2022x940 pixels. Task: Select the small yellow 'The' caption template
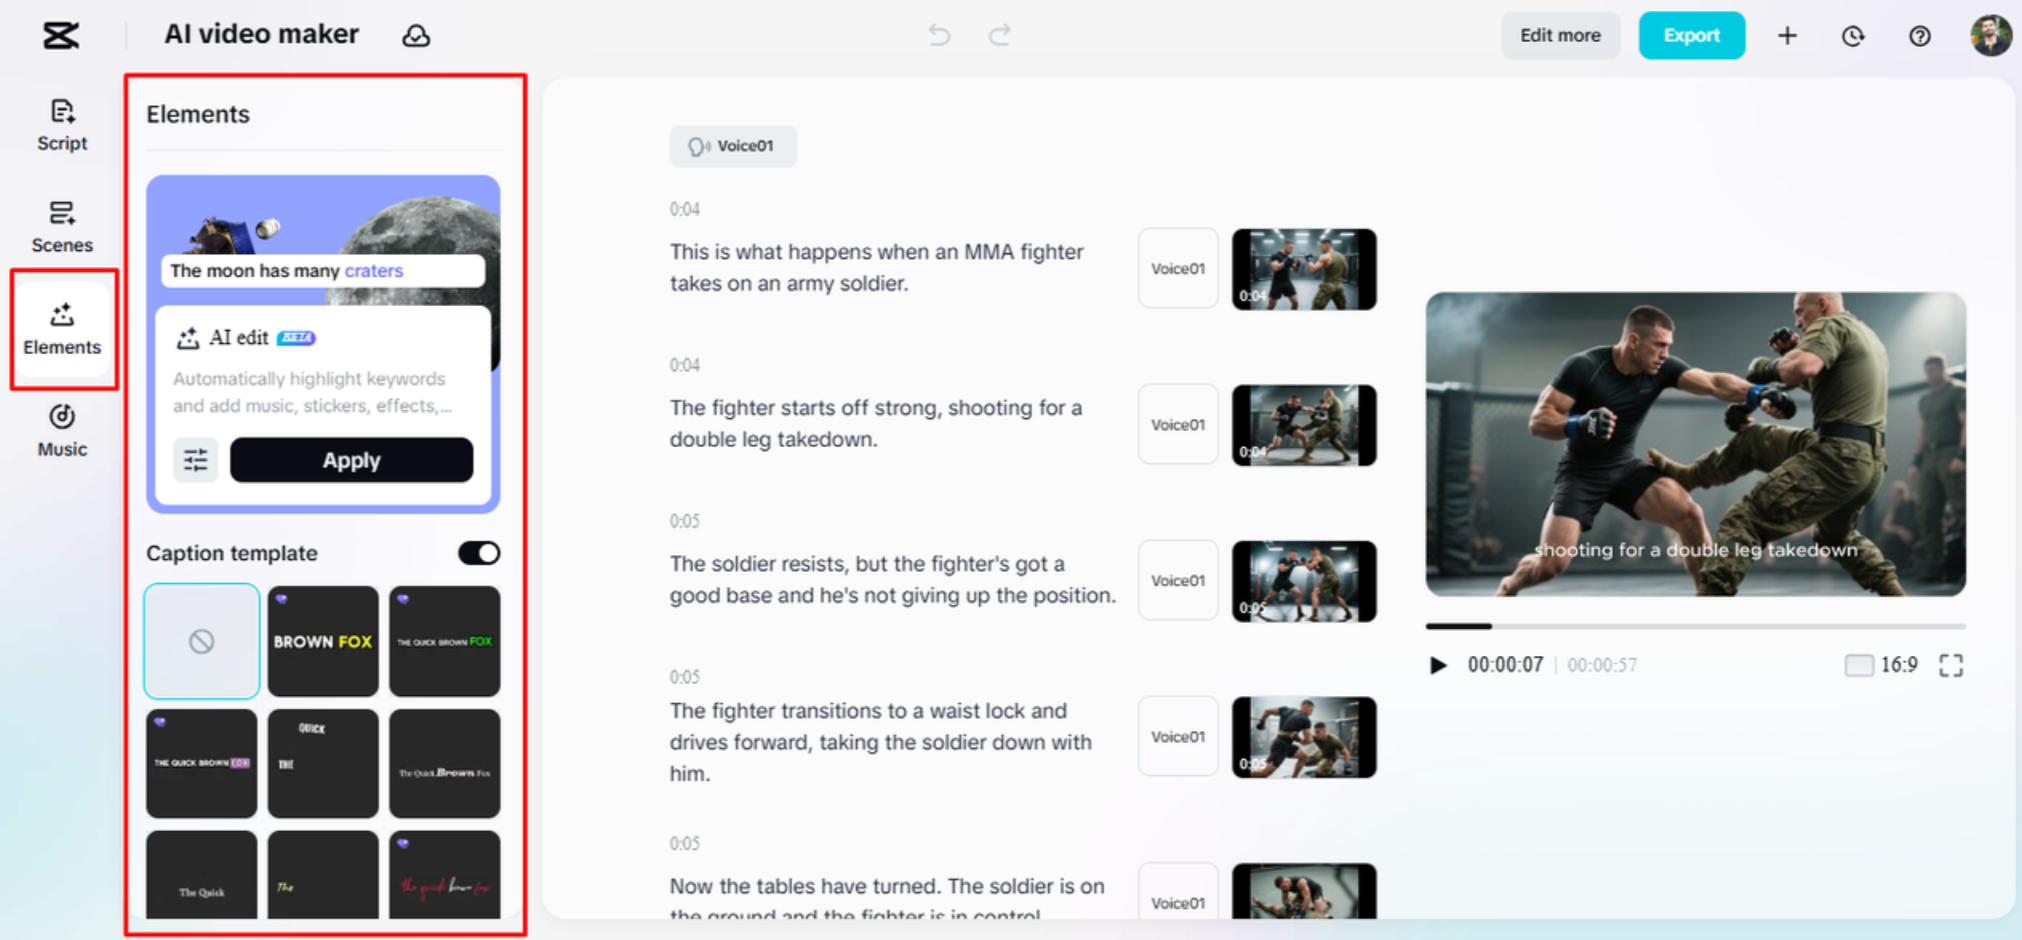click(x=323, y=875)
